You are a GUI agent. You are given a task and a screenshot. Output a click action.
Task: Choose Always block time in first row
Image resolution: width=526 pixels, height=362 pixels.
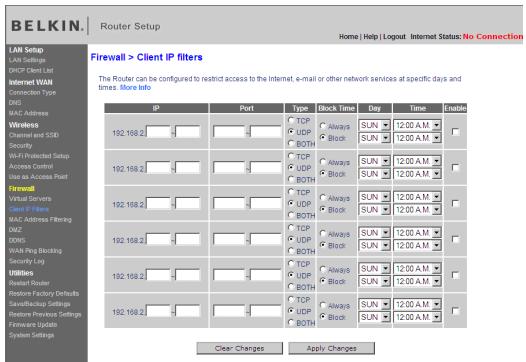click(x=322, y=126)
